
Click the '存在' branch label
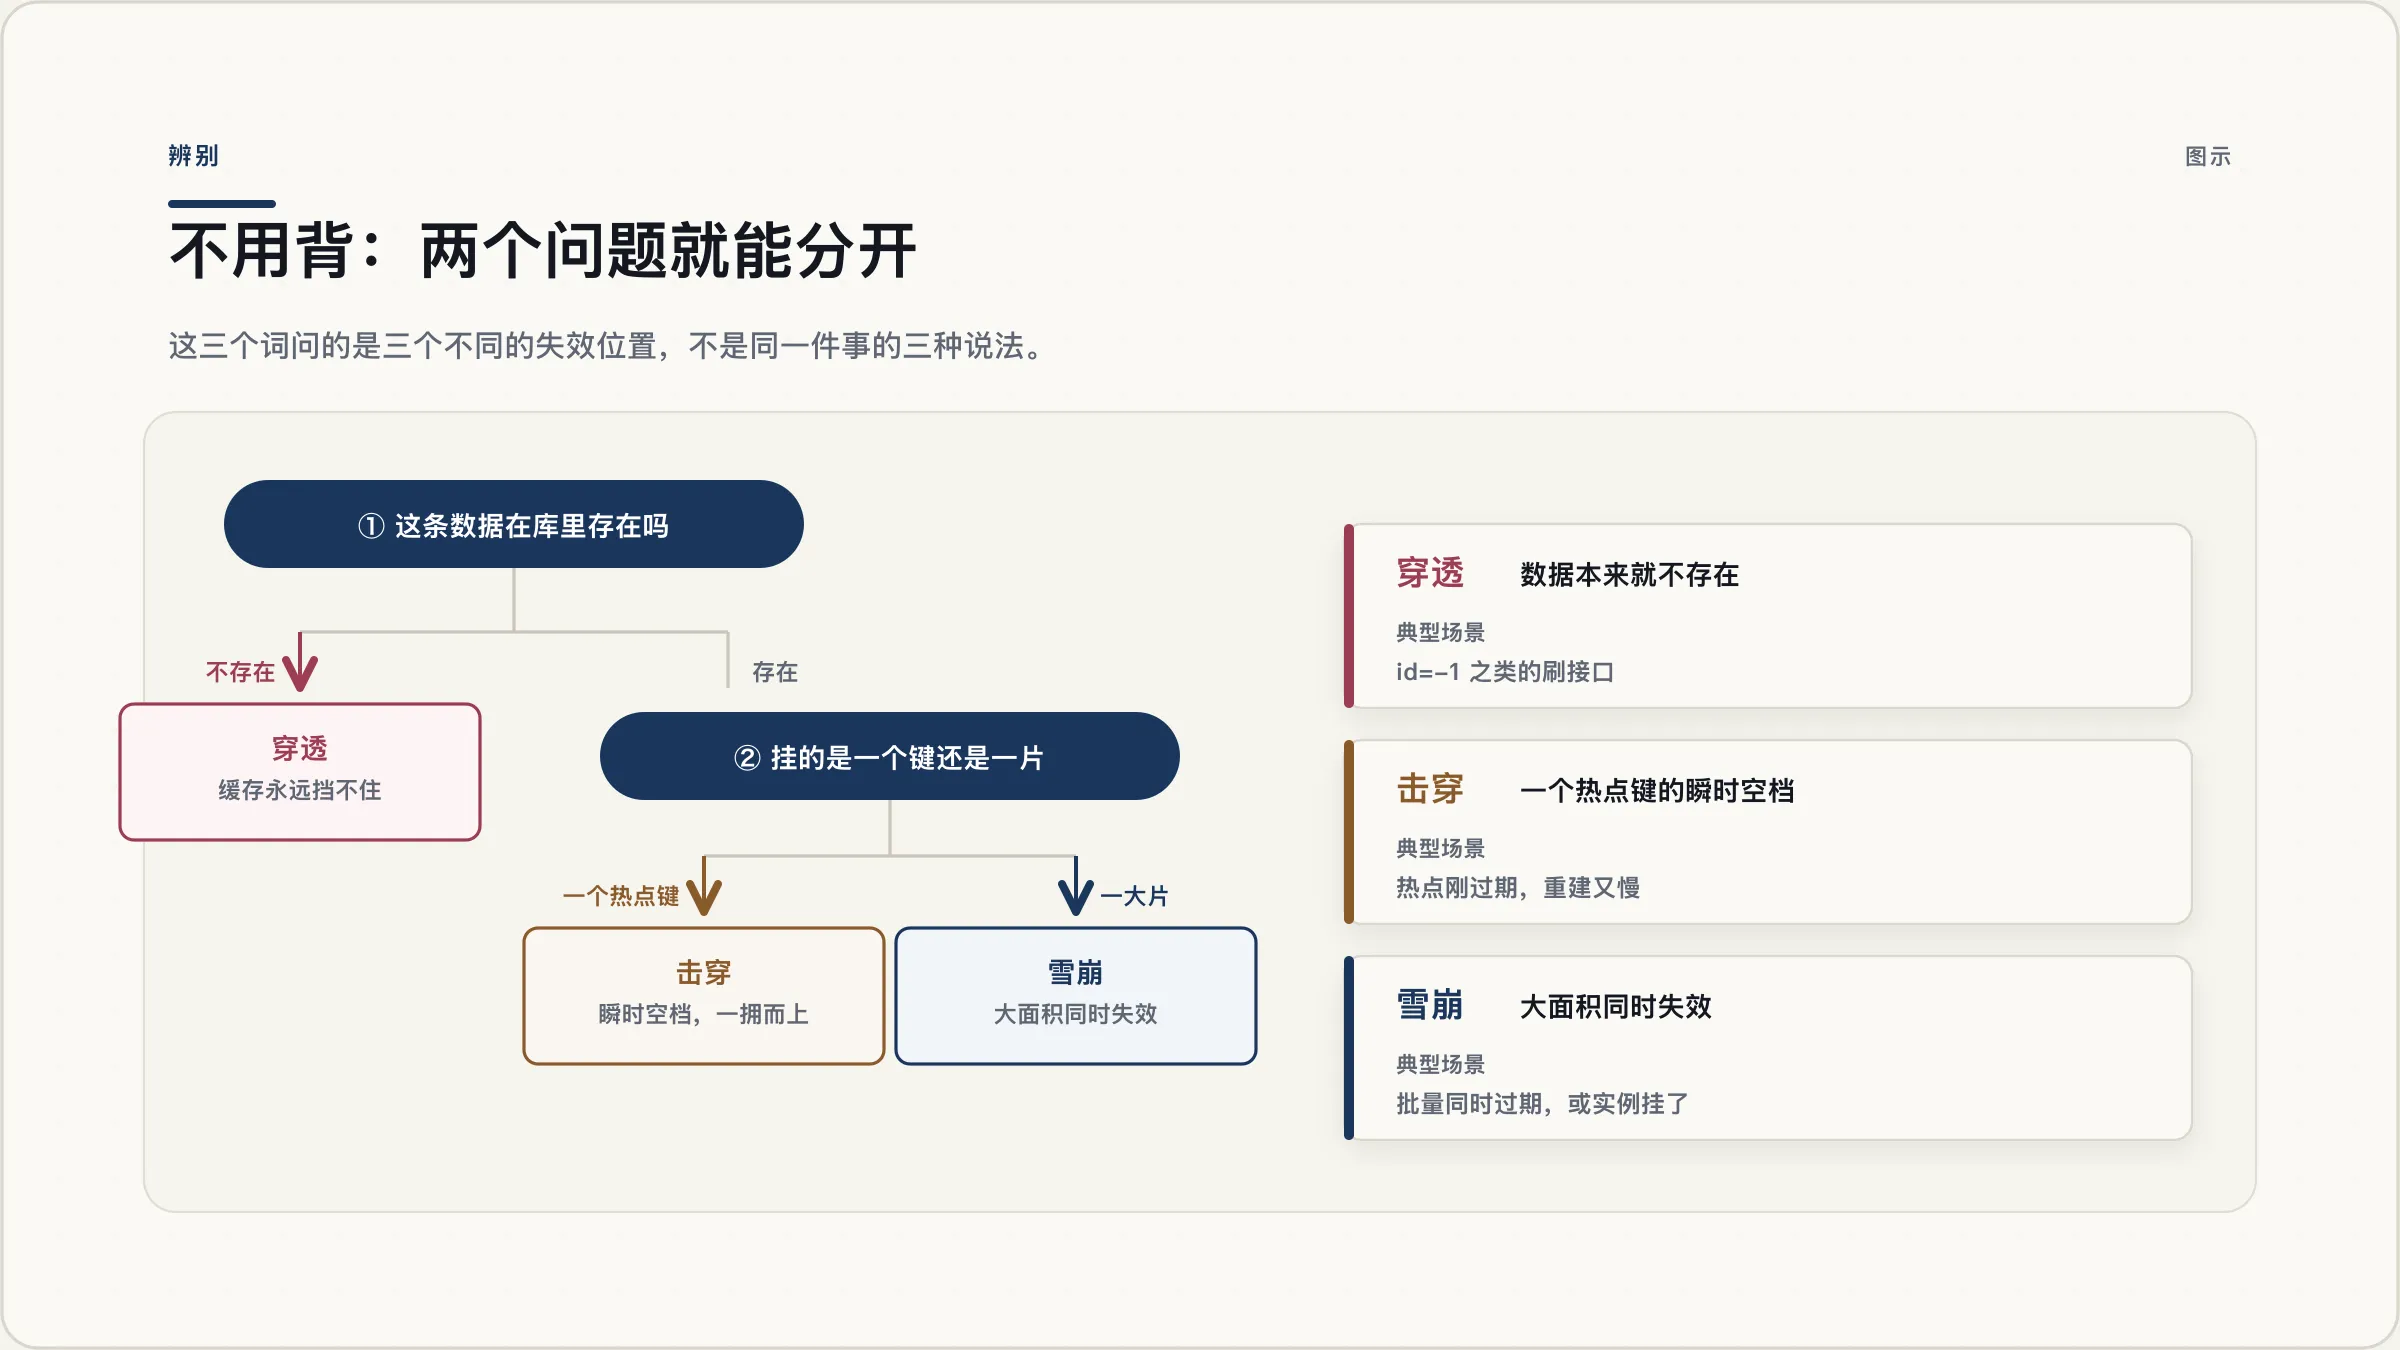(x=775, y=672)
